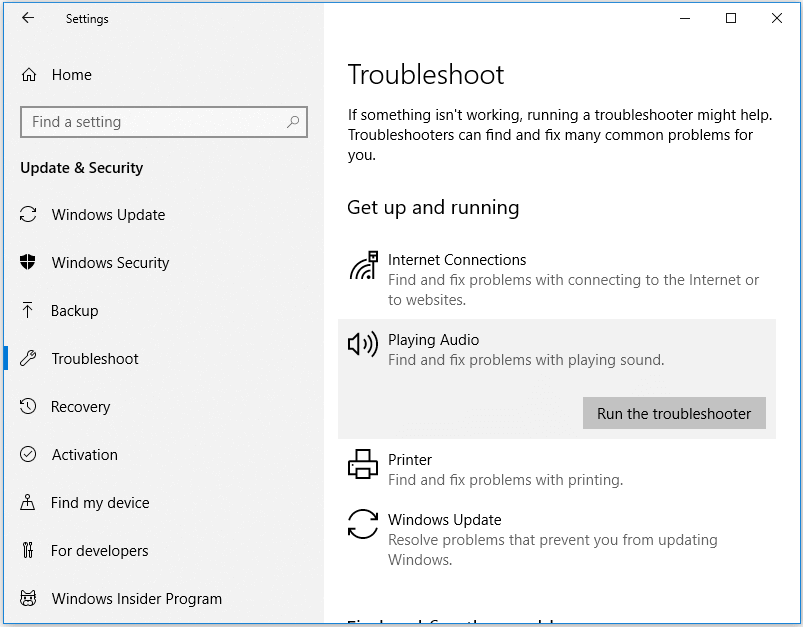Click the Run the troubleshooter button
The width and height of the screenshot is (803, 627).
click(673, 413)
